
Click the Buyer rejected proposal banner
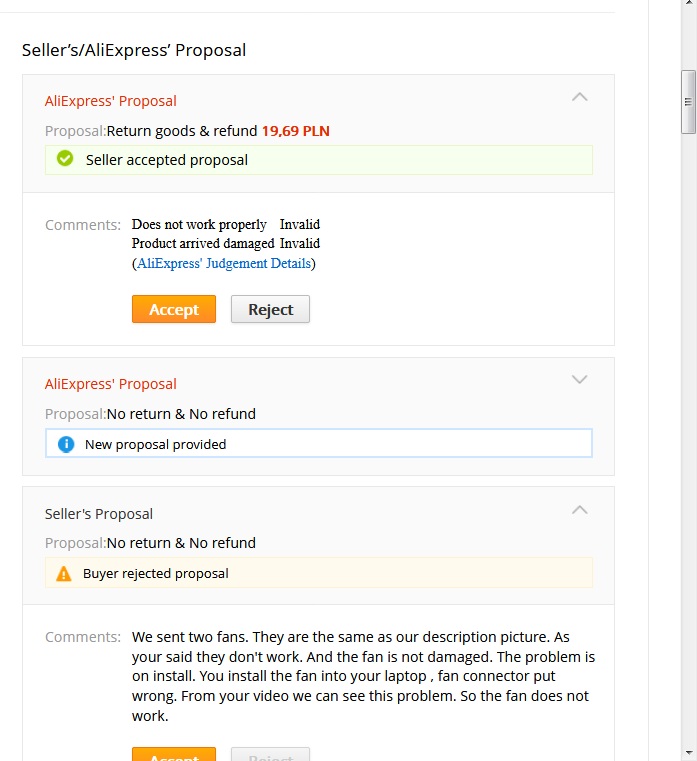(318, 573)
